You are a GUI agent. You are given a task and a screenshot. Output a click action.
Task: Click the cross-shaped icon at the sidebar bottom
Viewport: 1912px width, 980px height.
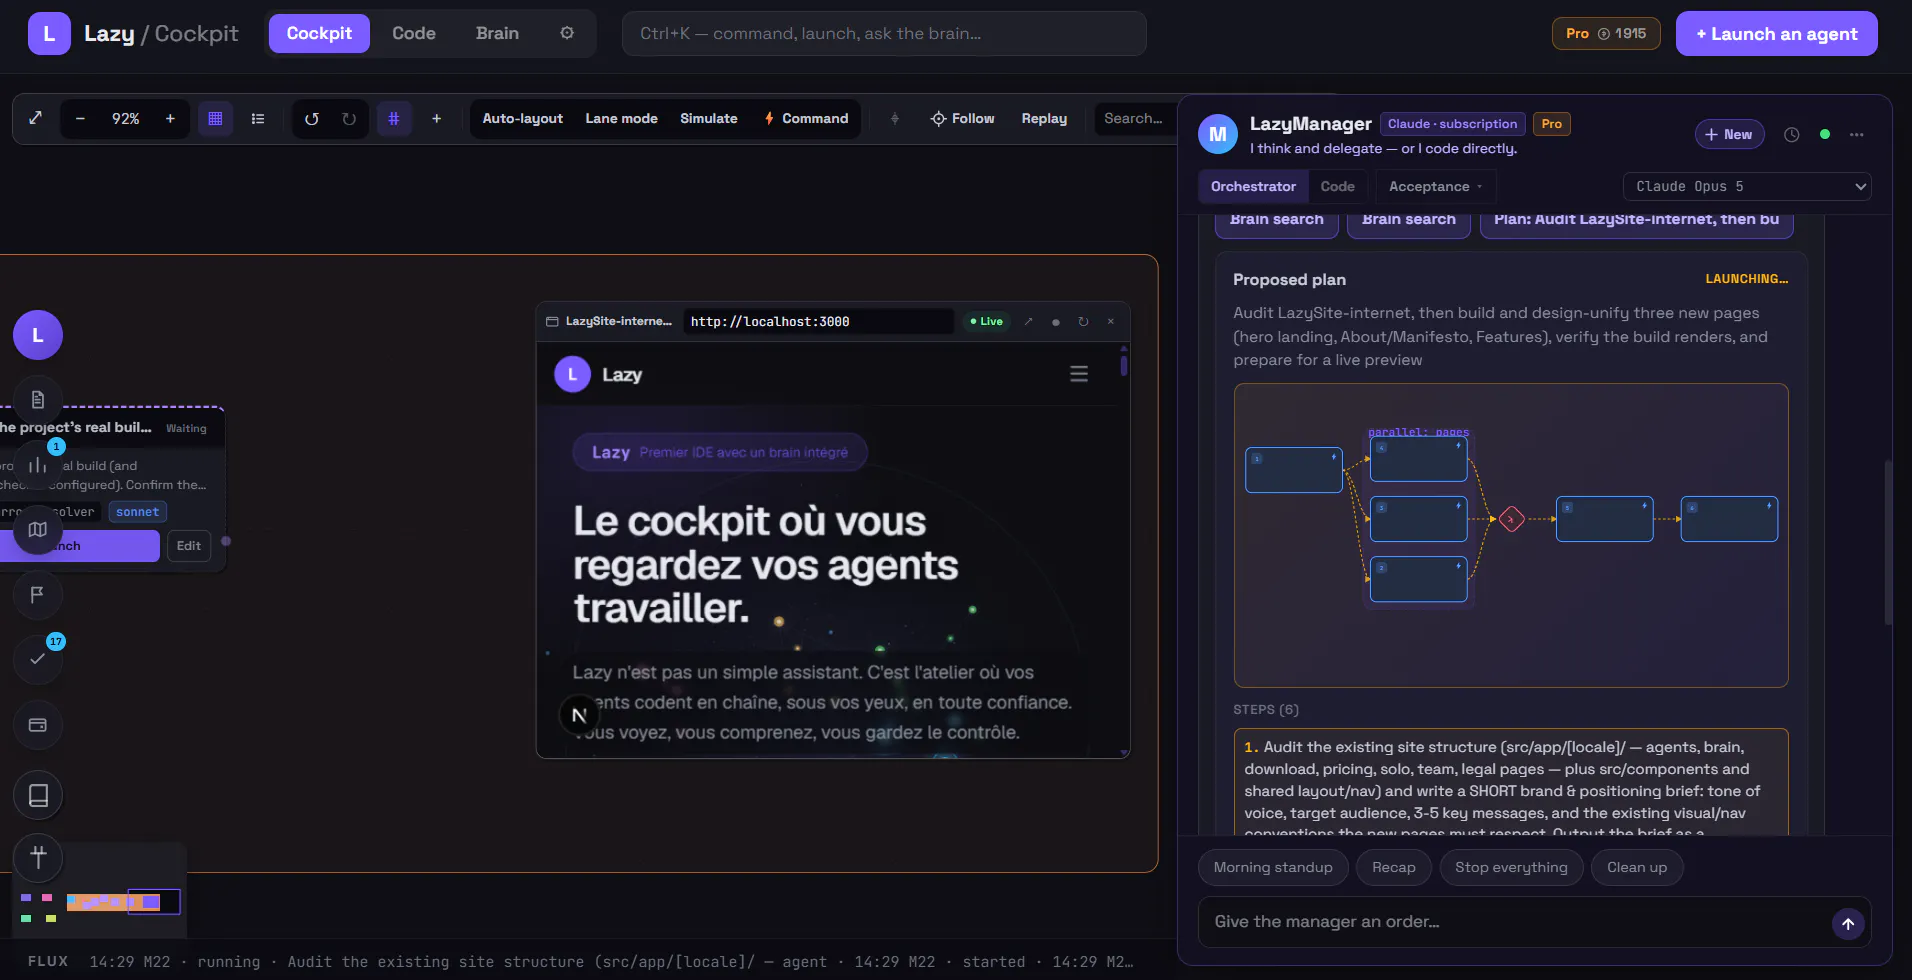[x=38, y=857]
